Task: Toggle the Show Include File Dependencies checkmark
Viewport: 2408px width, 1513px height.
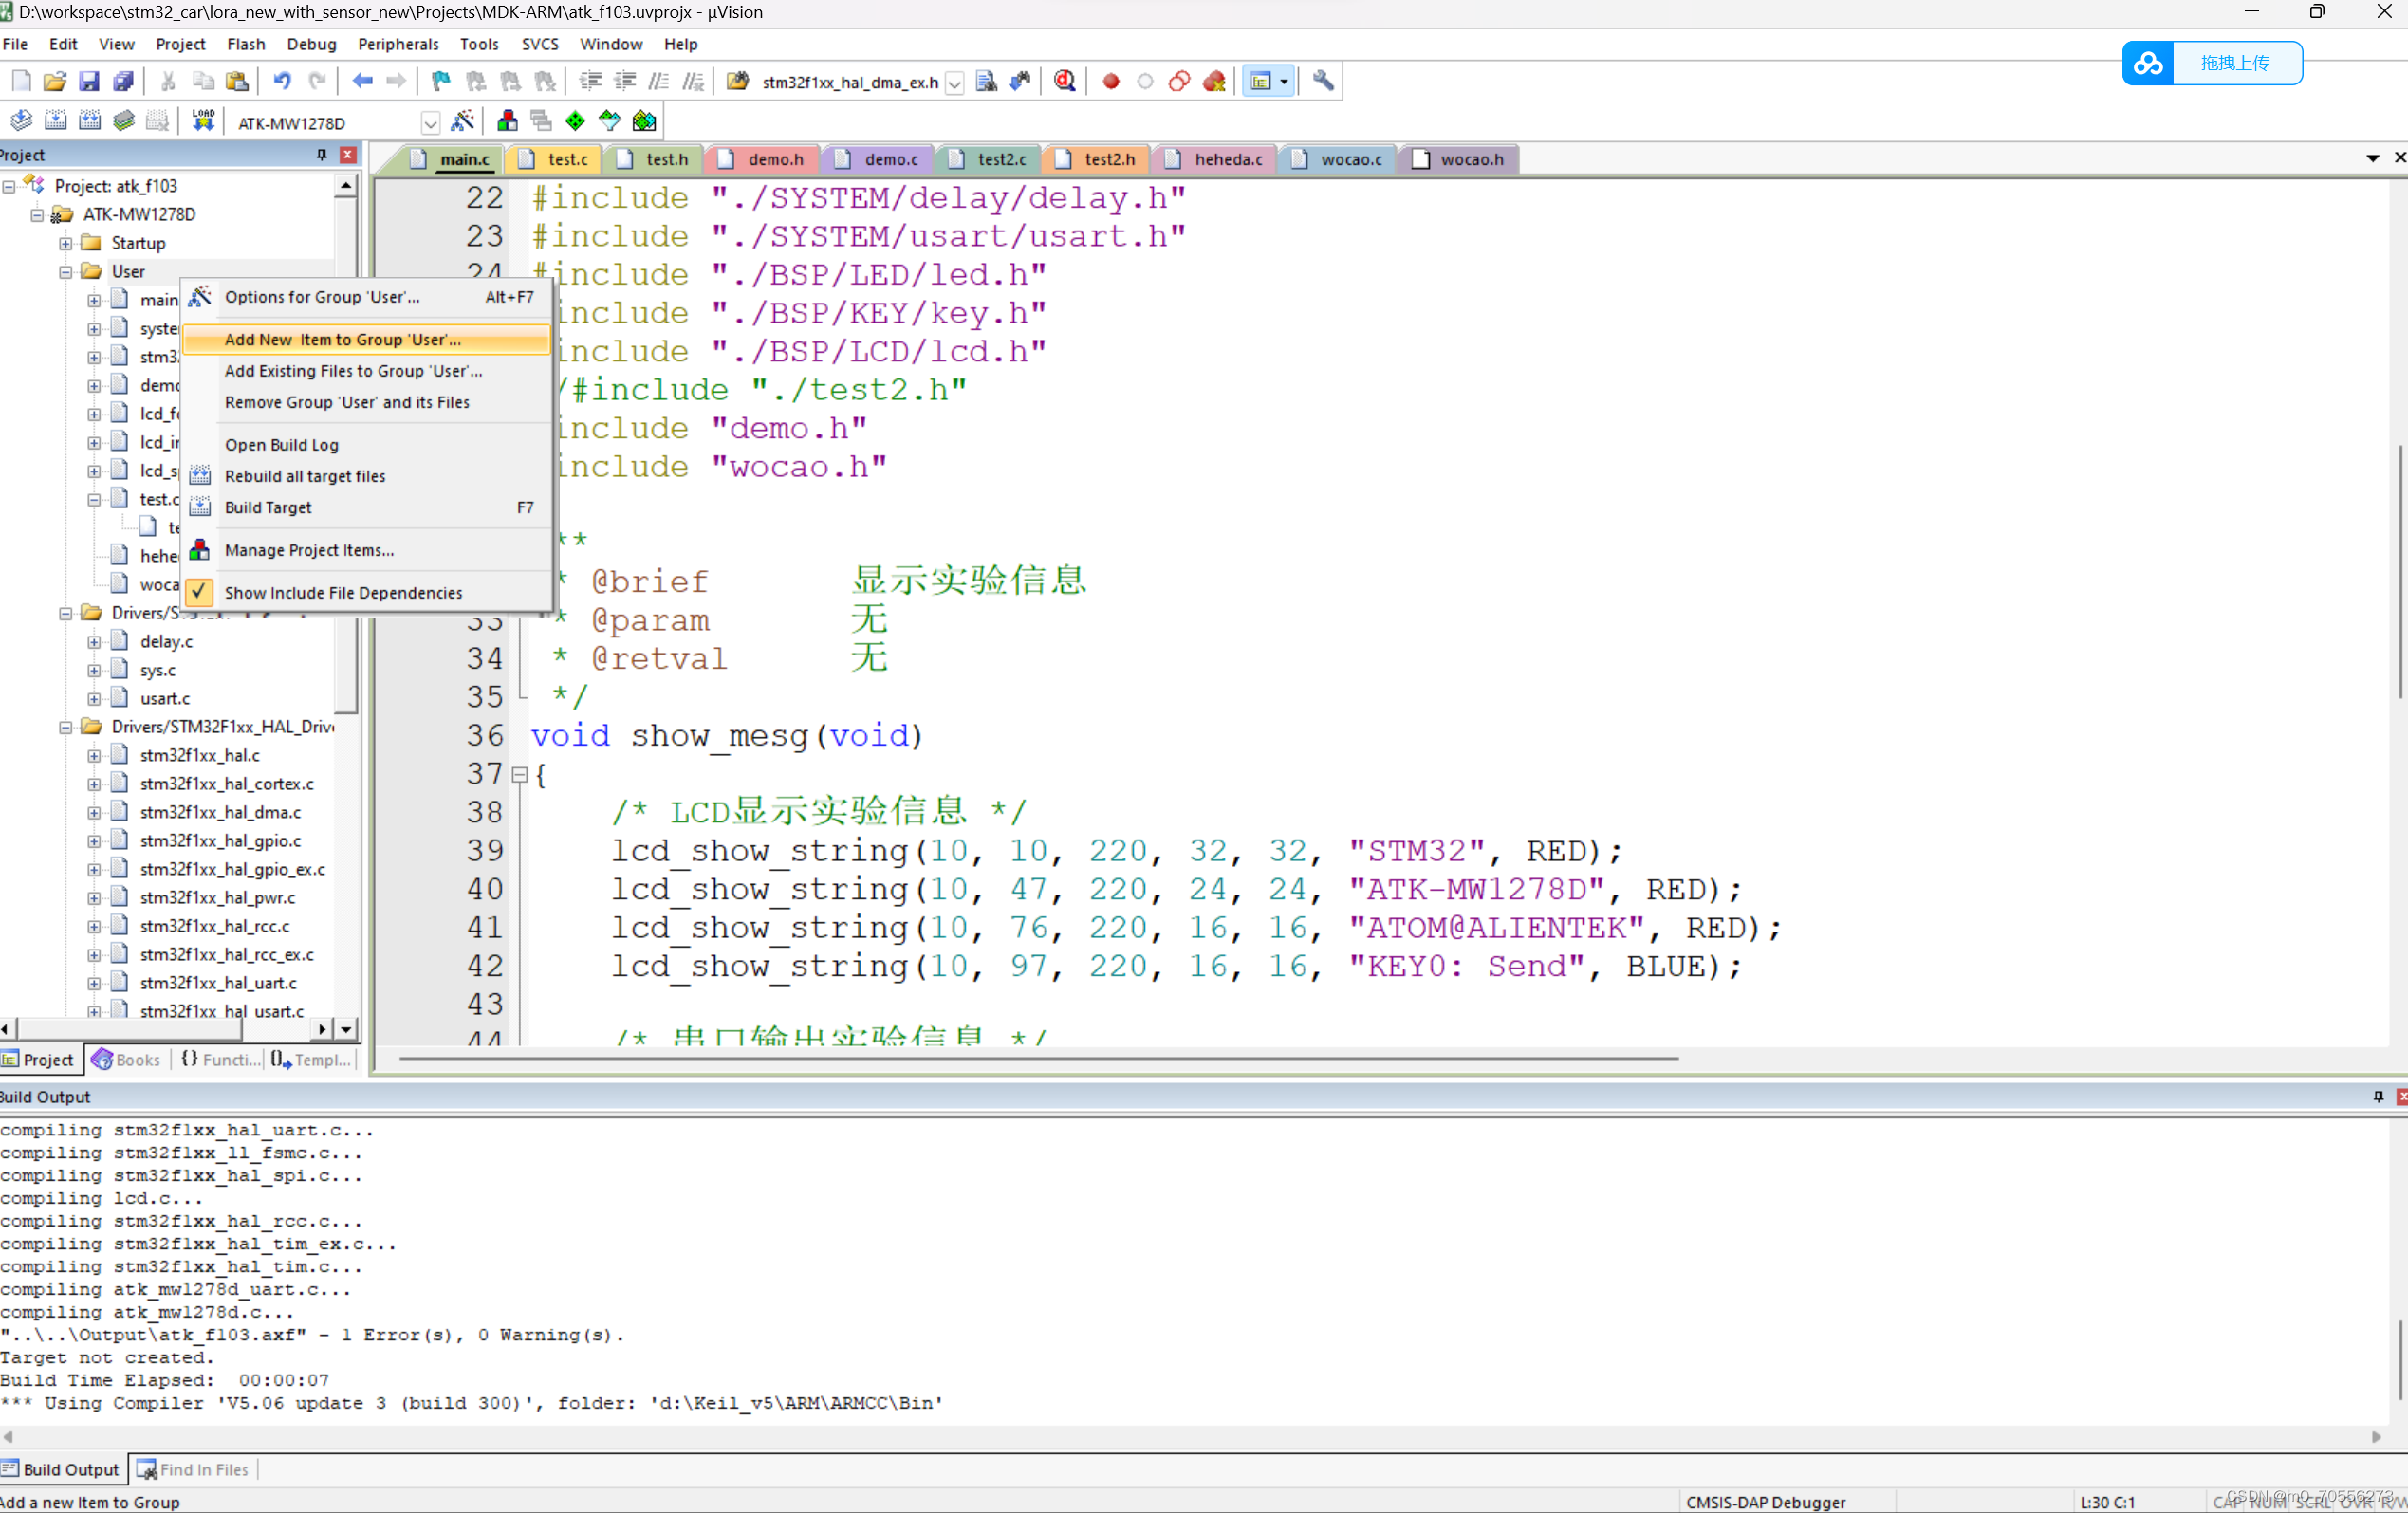Action: [200, 593]
